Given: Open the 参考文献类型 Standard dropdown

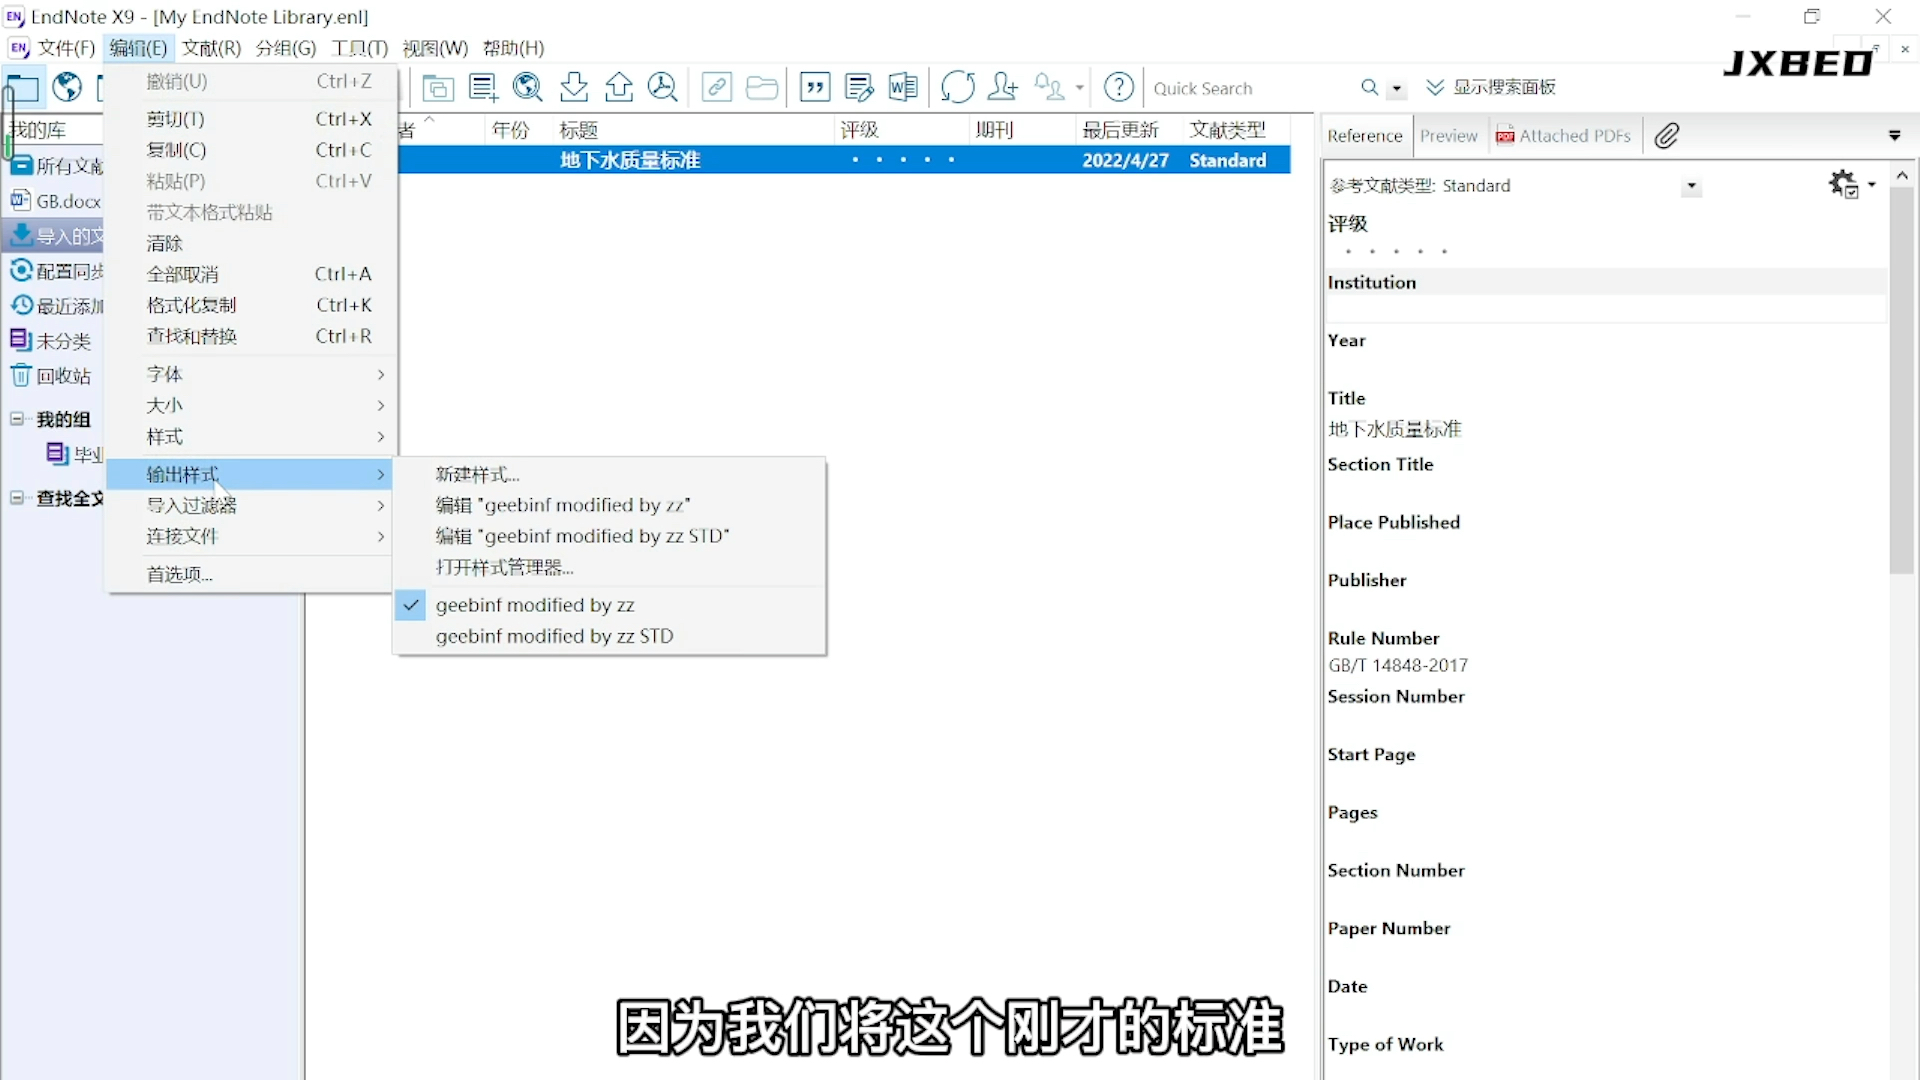Looking at the screenshot, I should point(1690,185).
